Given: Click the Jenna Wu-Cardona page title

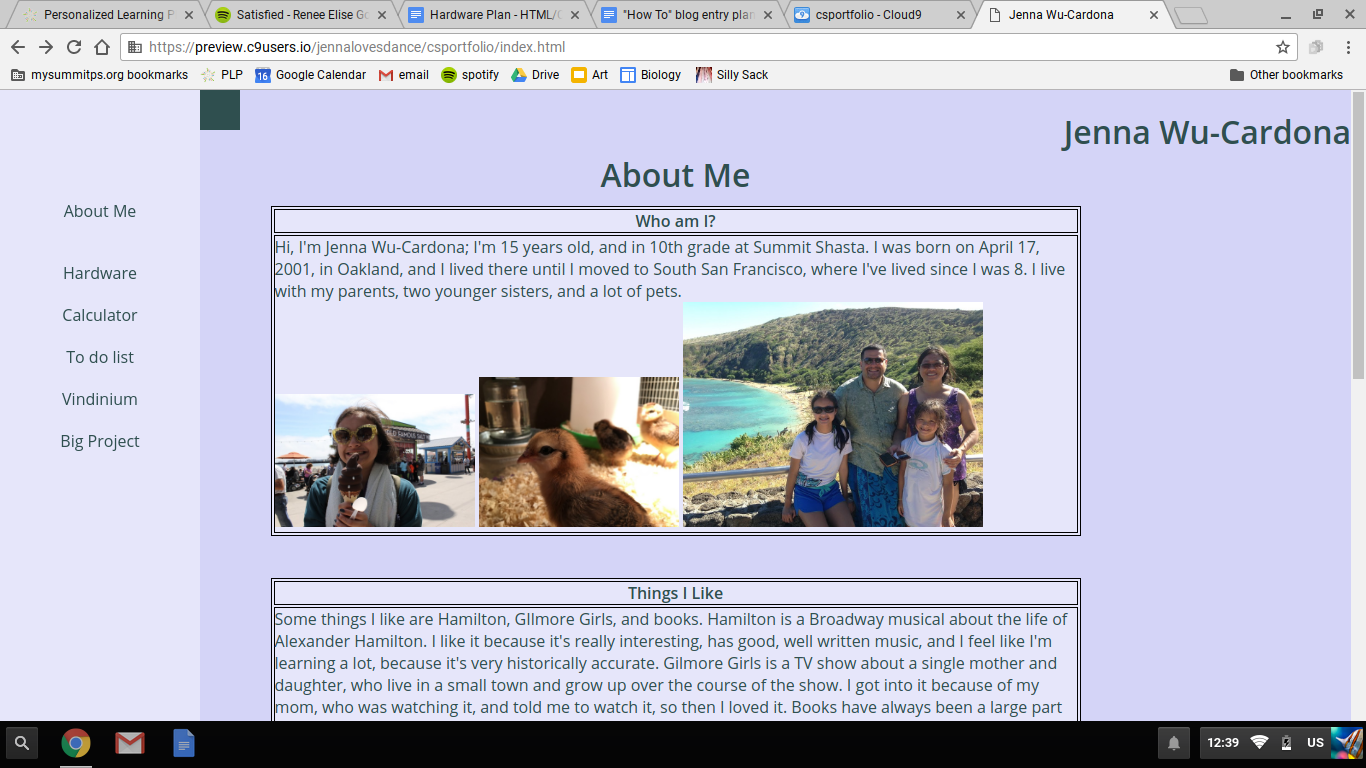Looking at the screenshot, I should (x=1206, y=133).
